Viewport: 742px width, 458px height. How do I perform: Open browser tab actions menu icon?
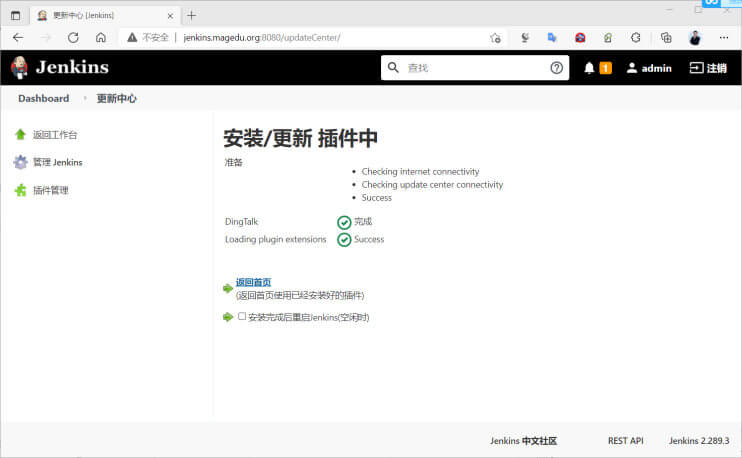[16, 16]
